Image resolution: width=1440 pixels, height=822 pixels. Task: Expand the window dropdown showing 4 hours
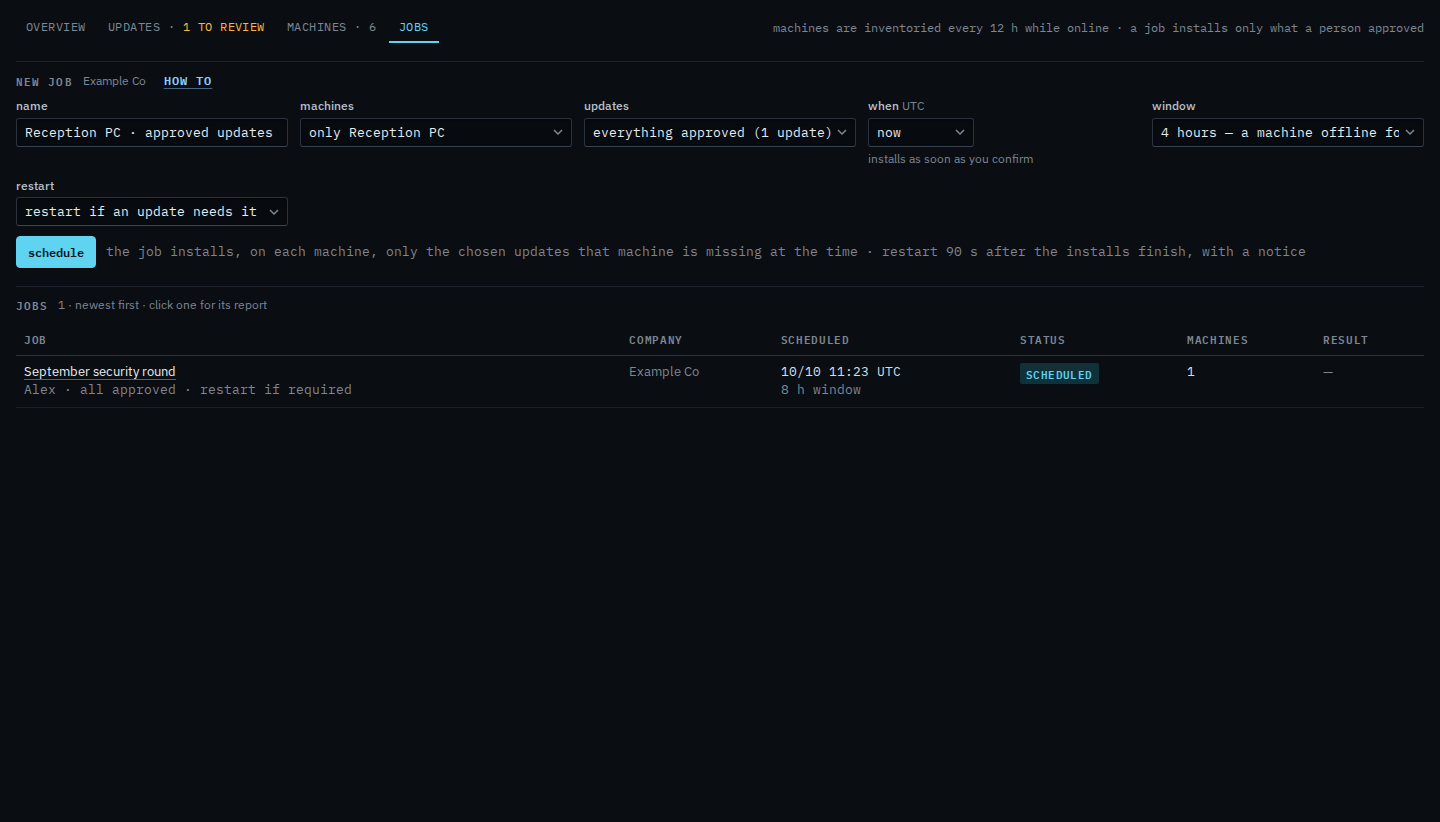pyautogui.click(x=1288, y=132)
